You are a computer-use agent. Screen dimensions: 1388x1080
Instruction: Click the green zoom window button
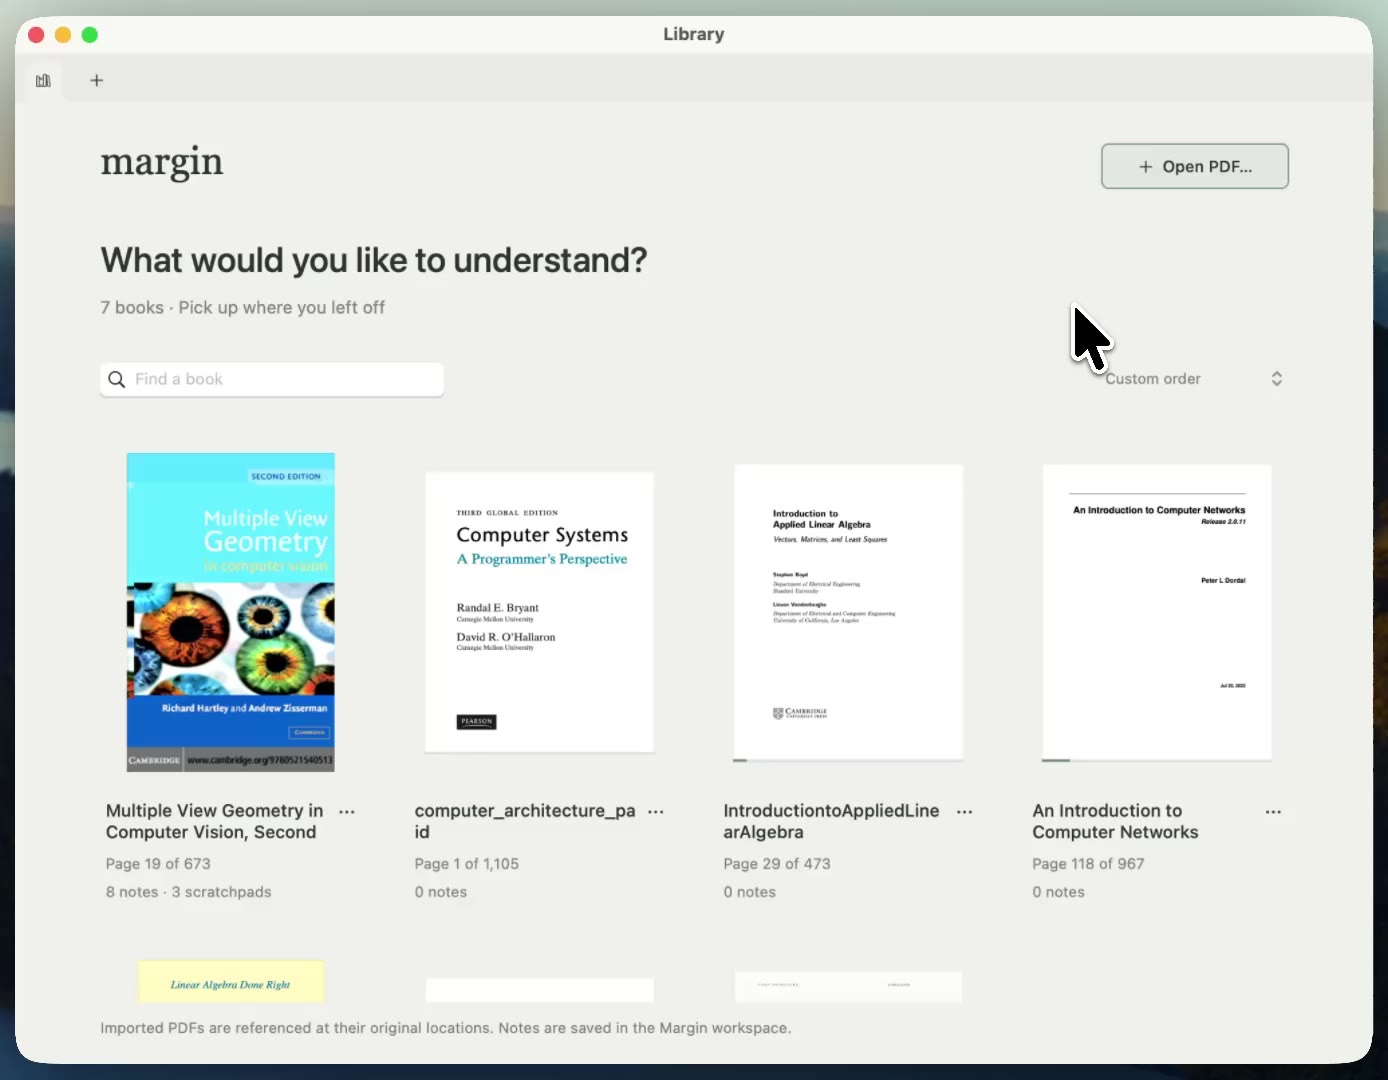90,35
